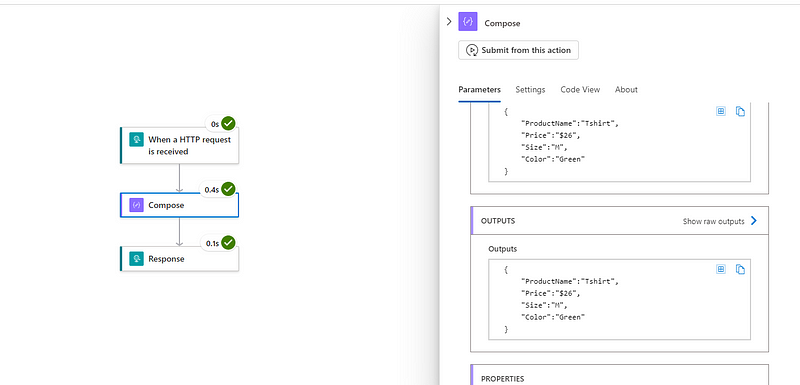
Task: Click green success check on Response node
Action: (228, 243)
